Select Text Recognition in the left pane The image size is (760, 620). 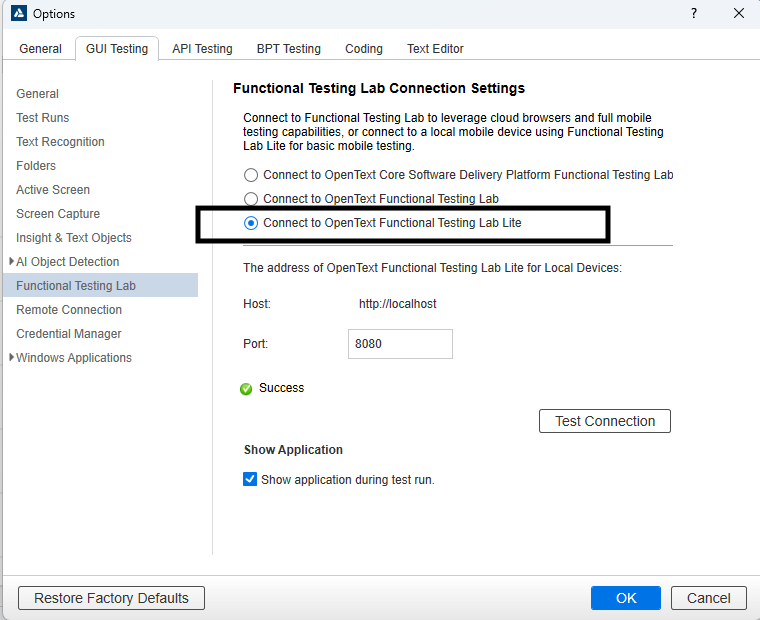click(60, 142)
